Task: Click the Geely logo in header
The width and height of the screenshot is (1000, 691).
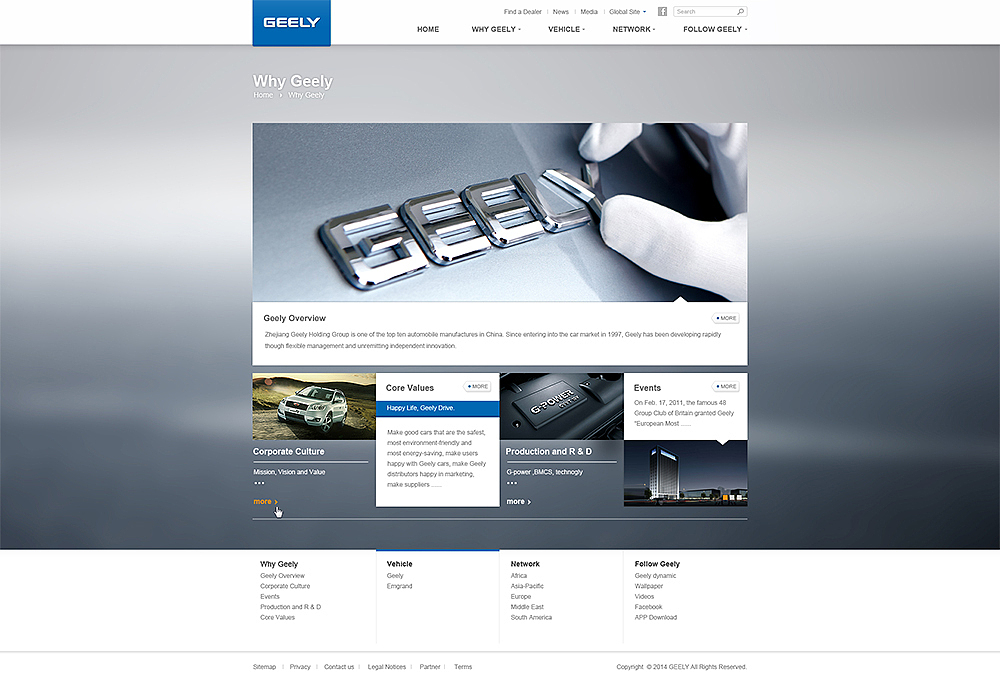Action: click(291, 23)
